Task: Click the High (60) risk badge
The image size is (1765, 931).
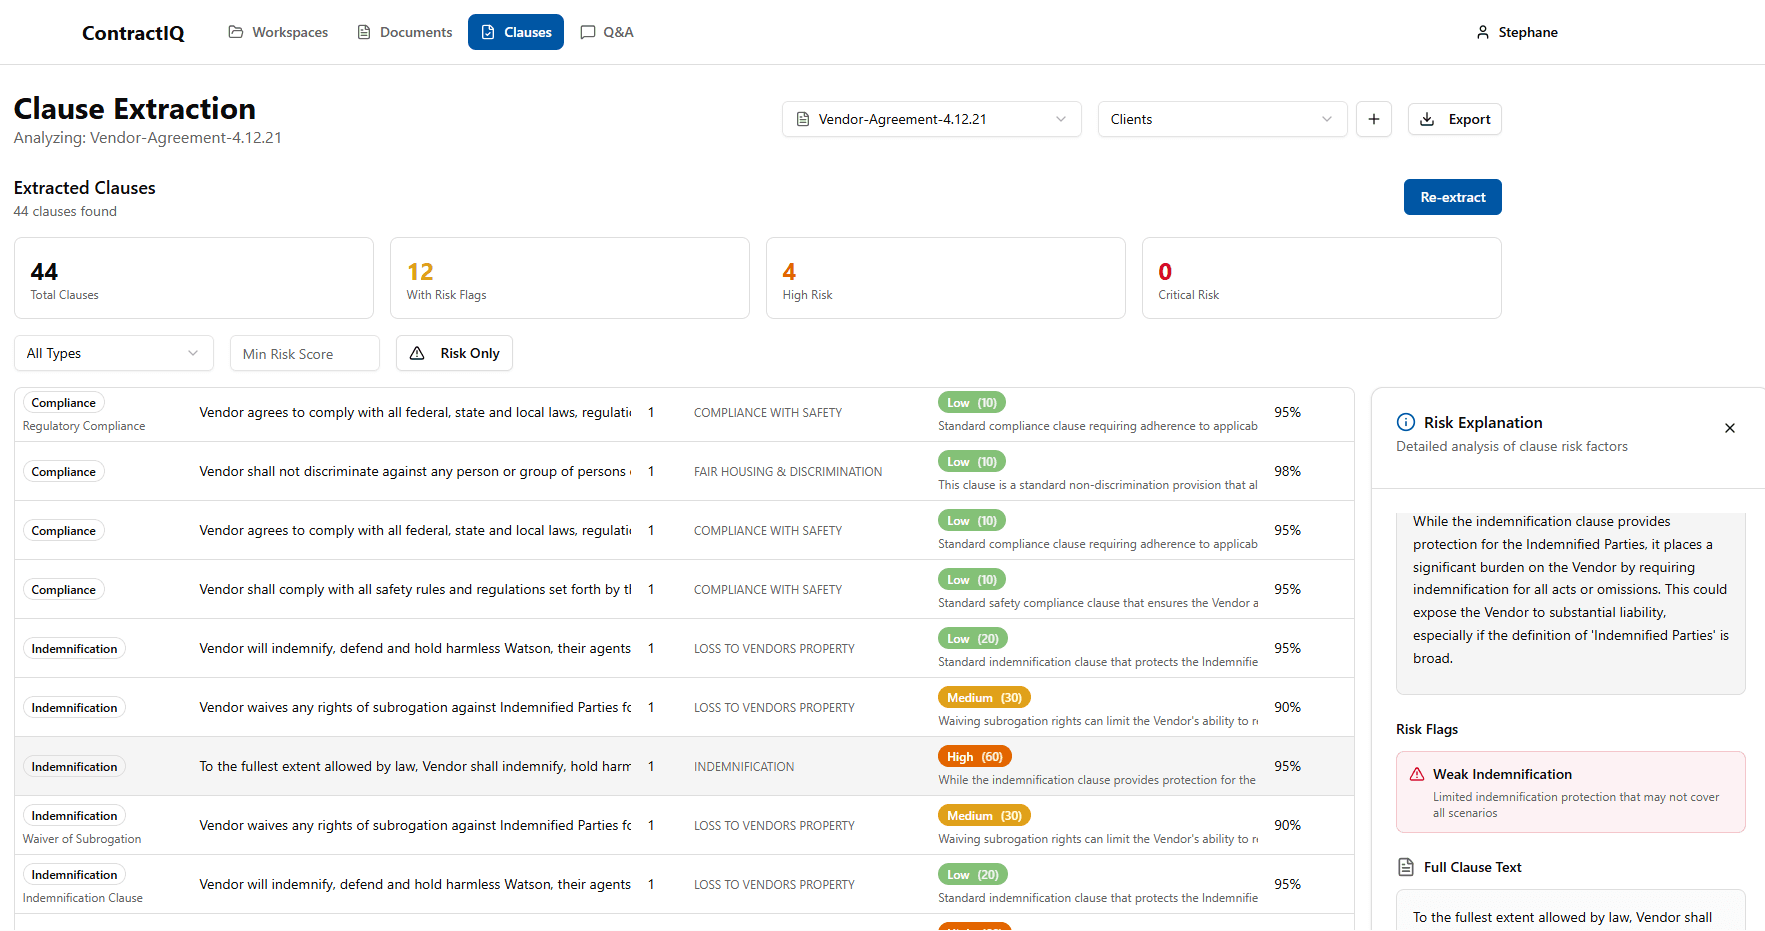Action: [974, 757]
